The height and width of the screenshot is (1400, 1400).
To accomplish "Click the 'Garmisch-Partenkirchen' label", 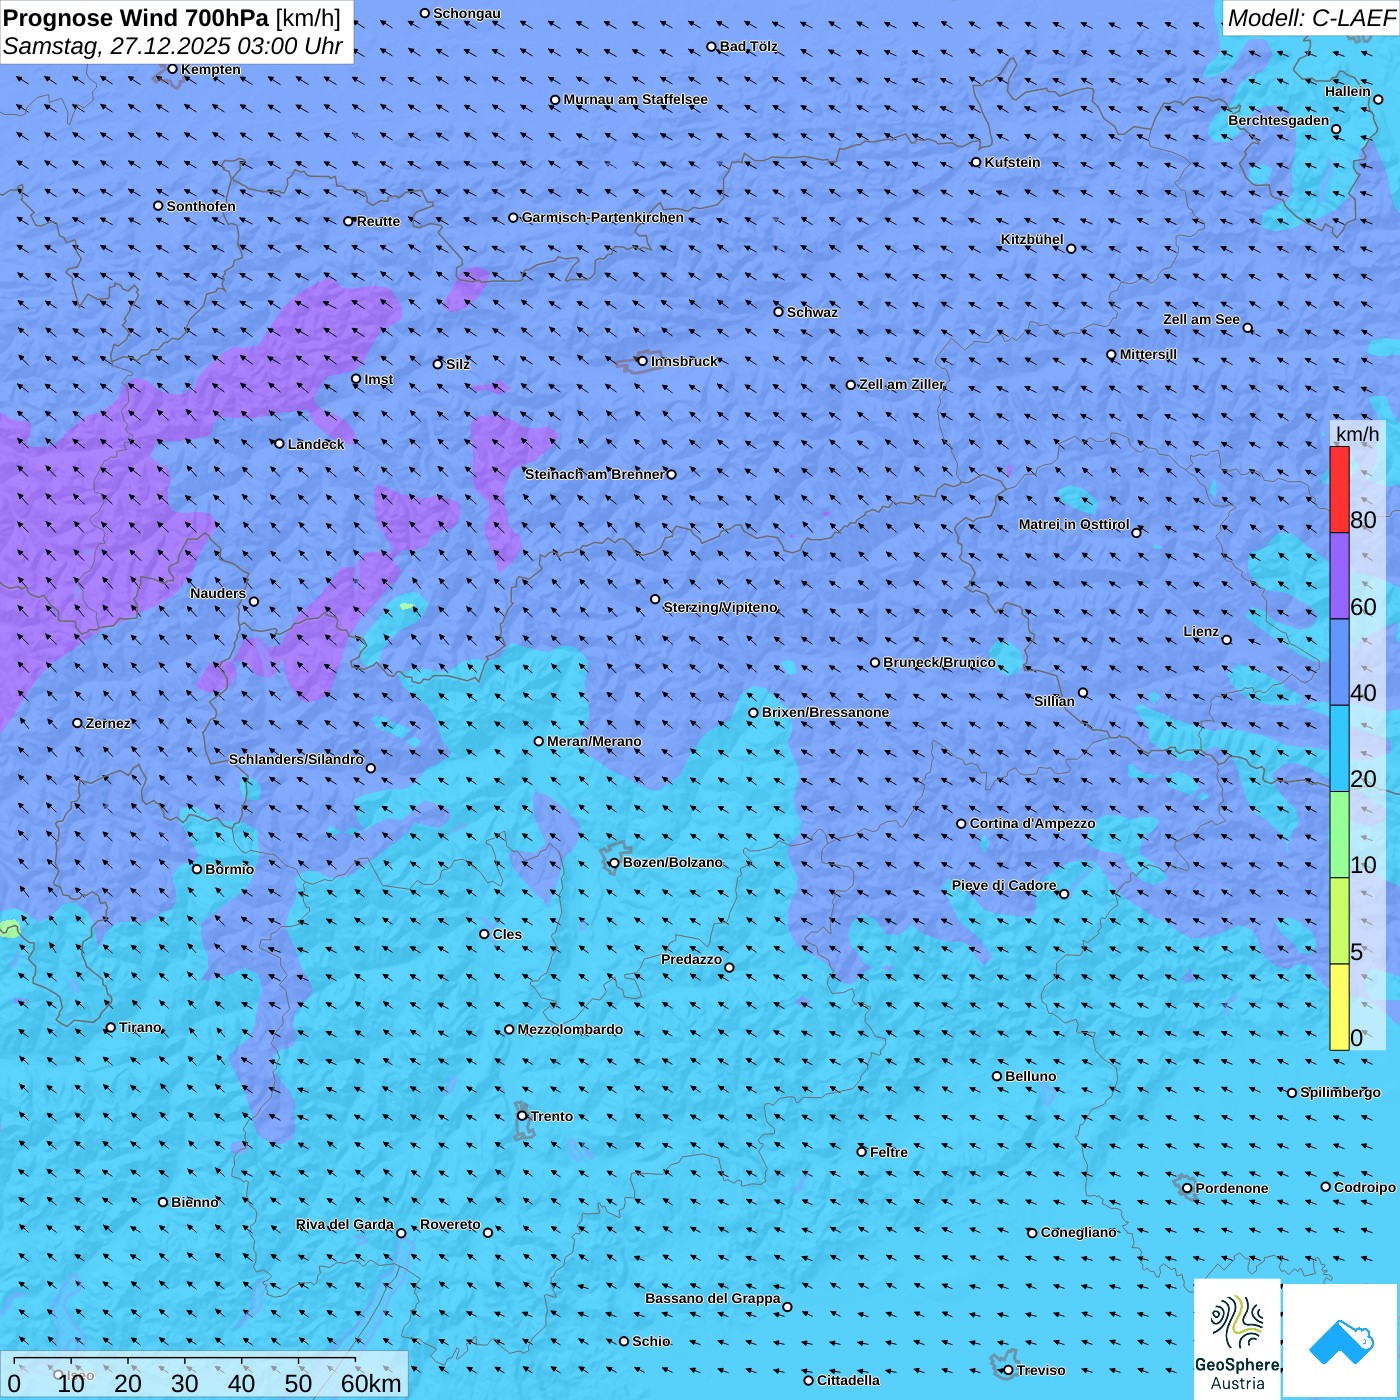I will 603,217.
